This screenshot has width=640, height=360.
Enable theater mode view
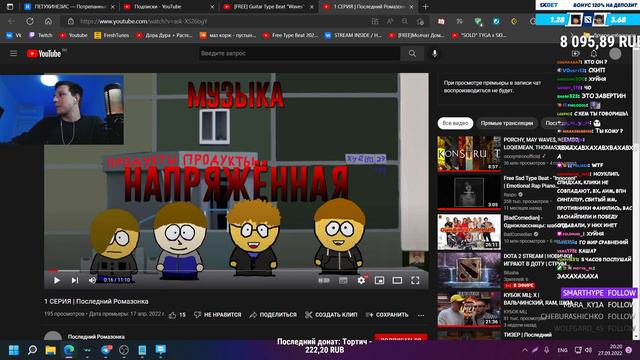tap(397, 280)
